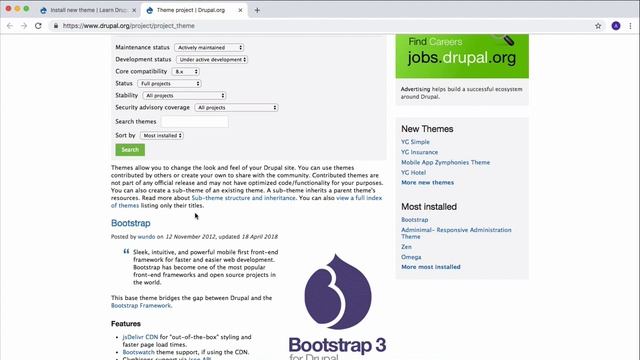
Task: Open the Bootswatch link
Action: (x=138, y=352)
